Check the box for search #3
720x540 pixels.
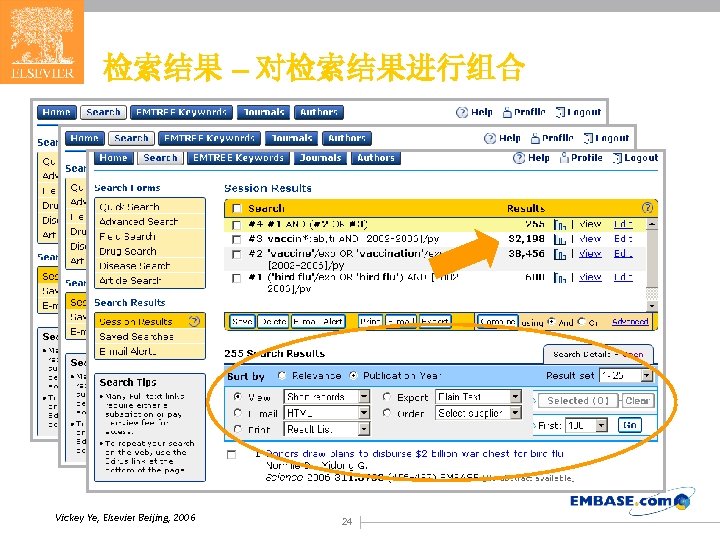pos(236,239)
